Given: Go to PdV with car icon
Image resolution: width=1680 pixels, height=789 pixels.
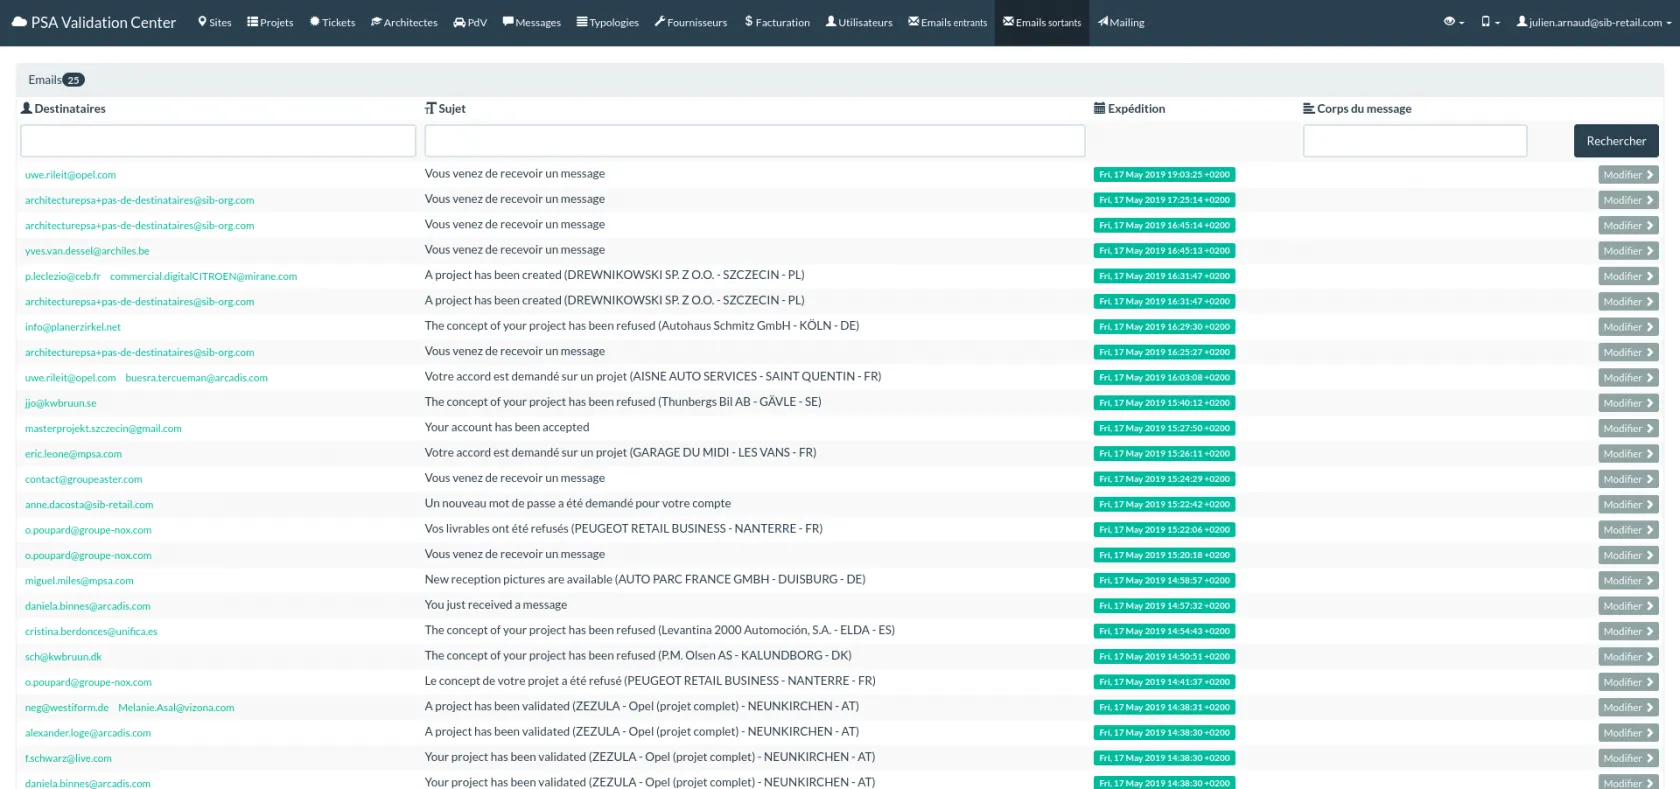Looking at the screenshot, I should (469, 22).
